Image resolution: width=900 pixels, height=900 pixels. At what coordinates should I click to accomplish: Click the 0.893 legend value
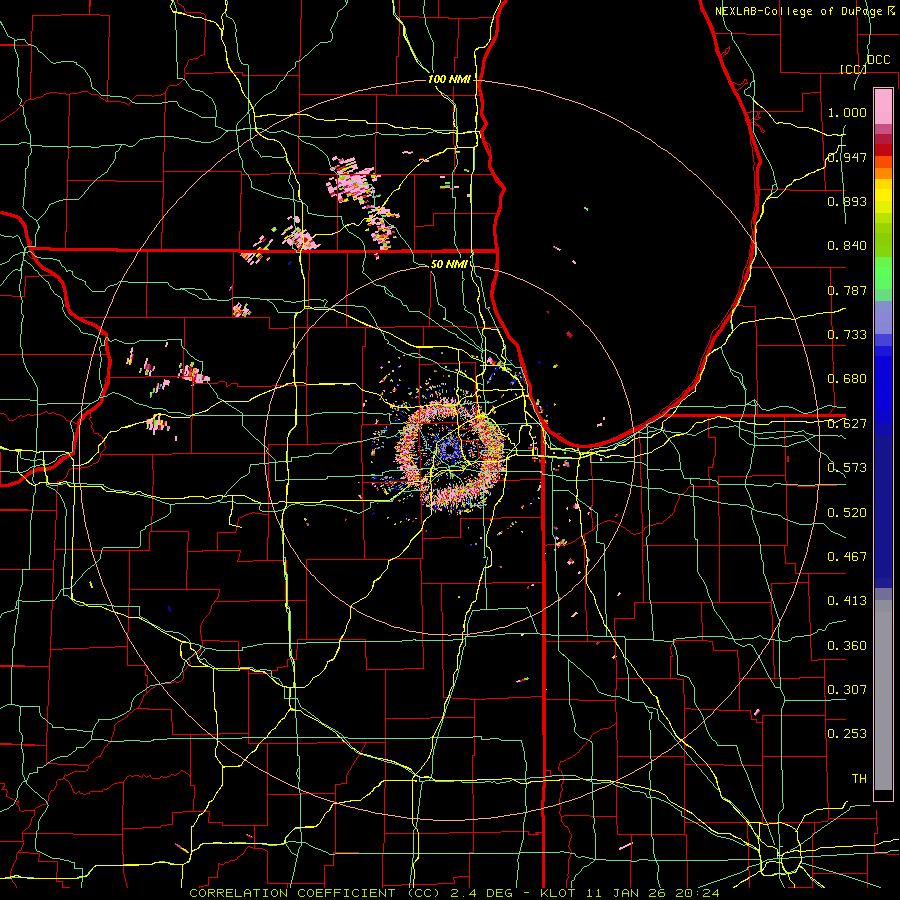click(847, 201)
